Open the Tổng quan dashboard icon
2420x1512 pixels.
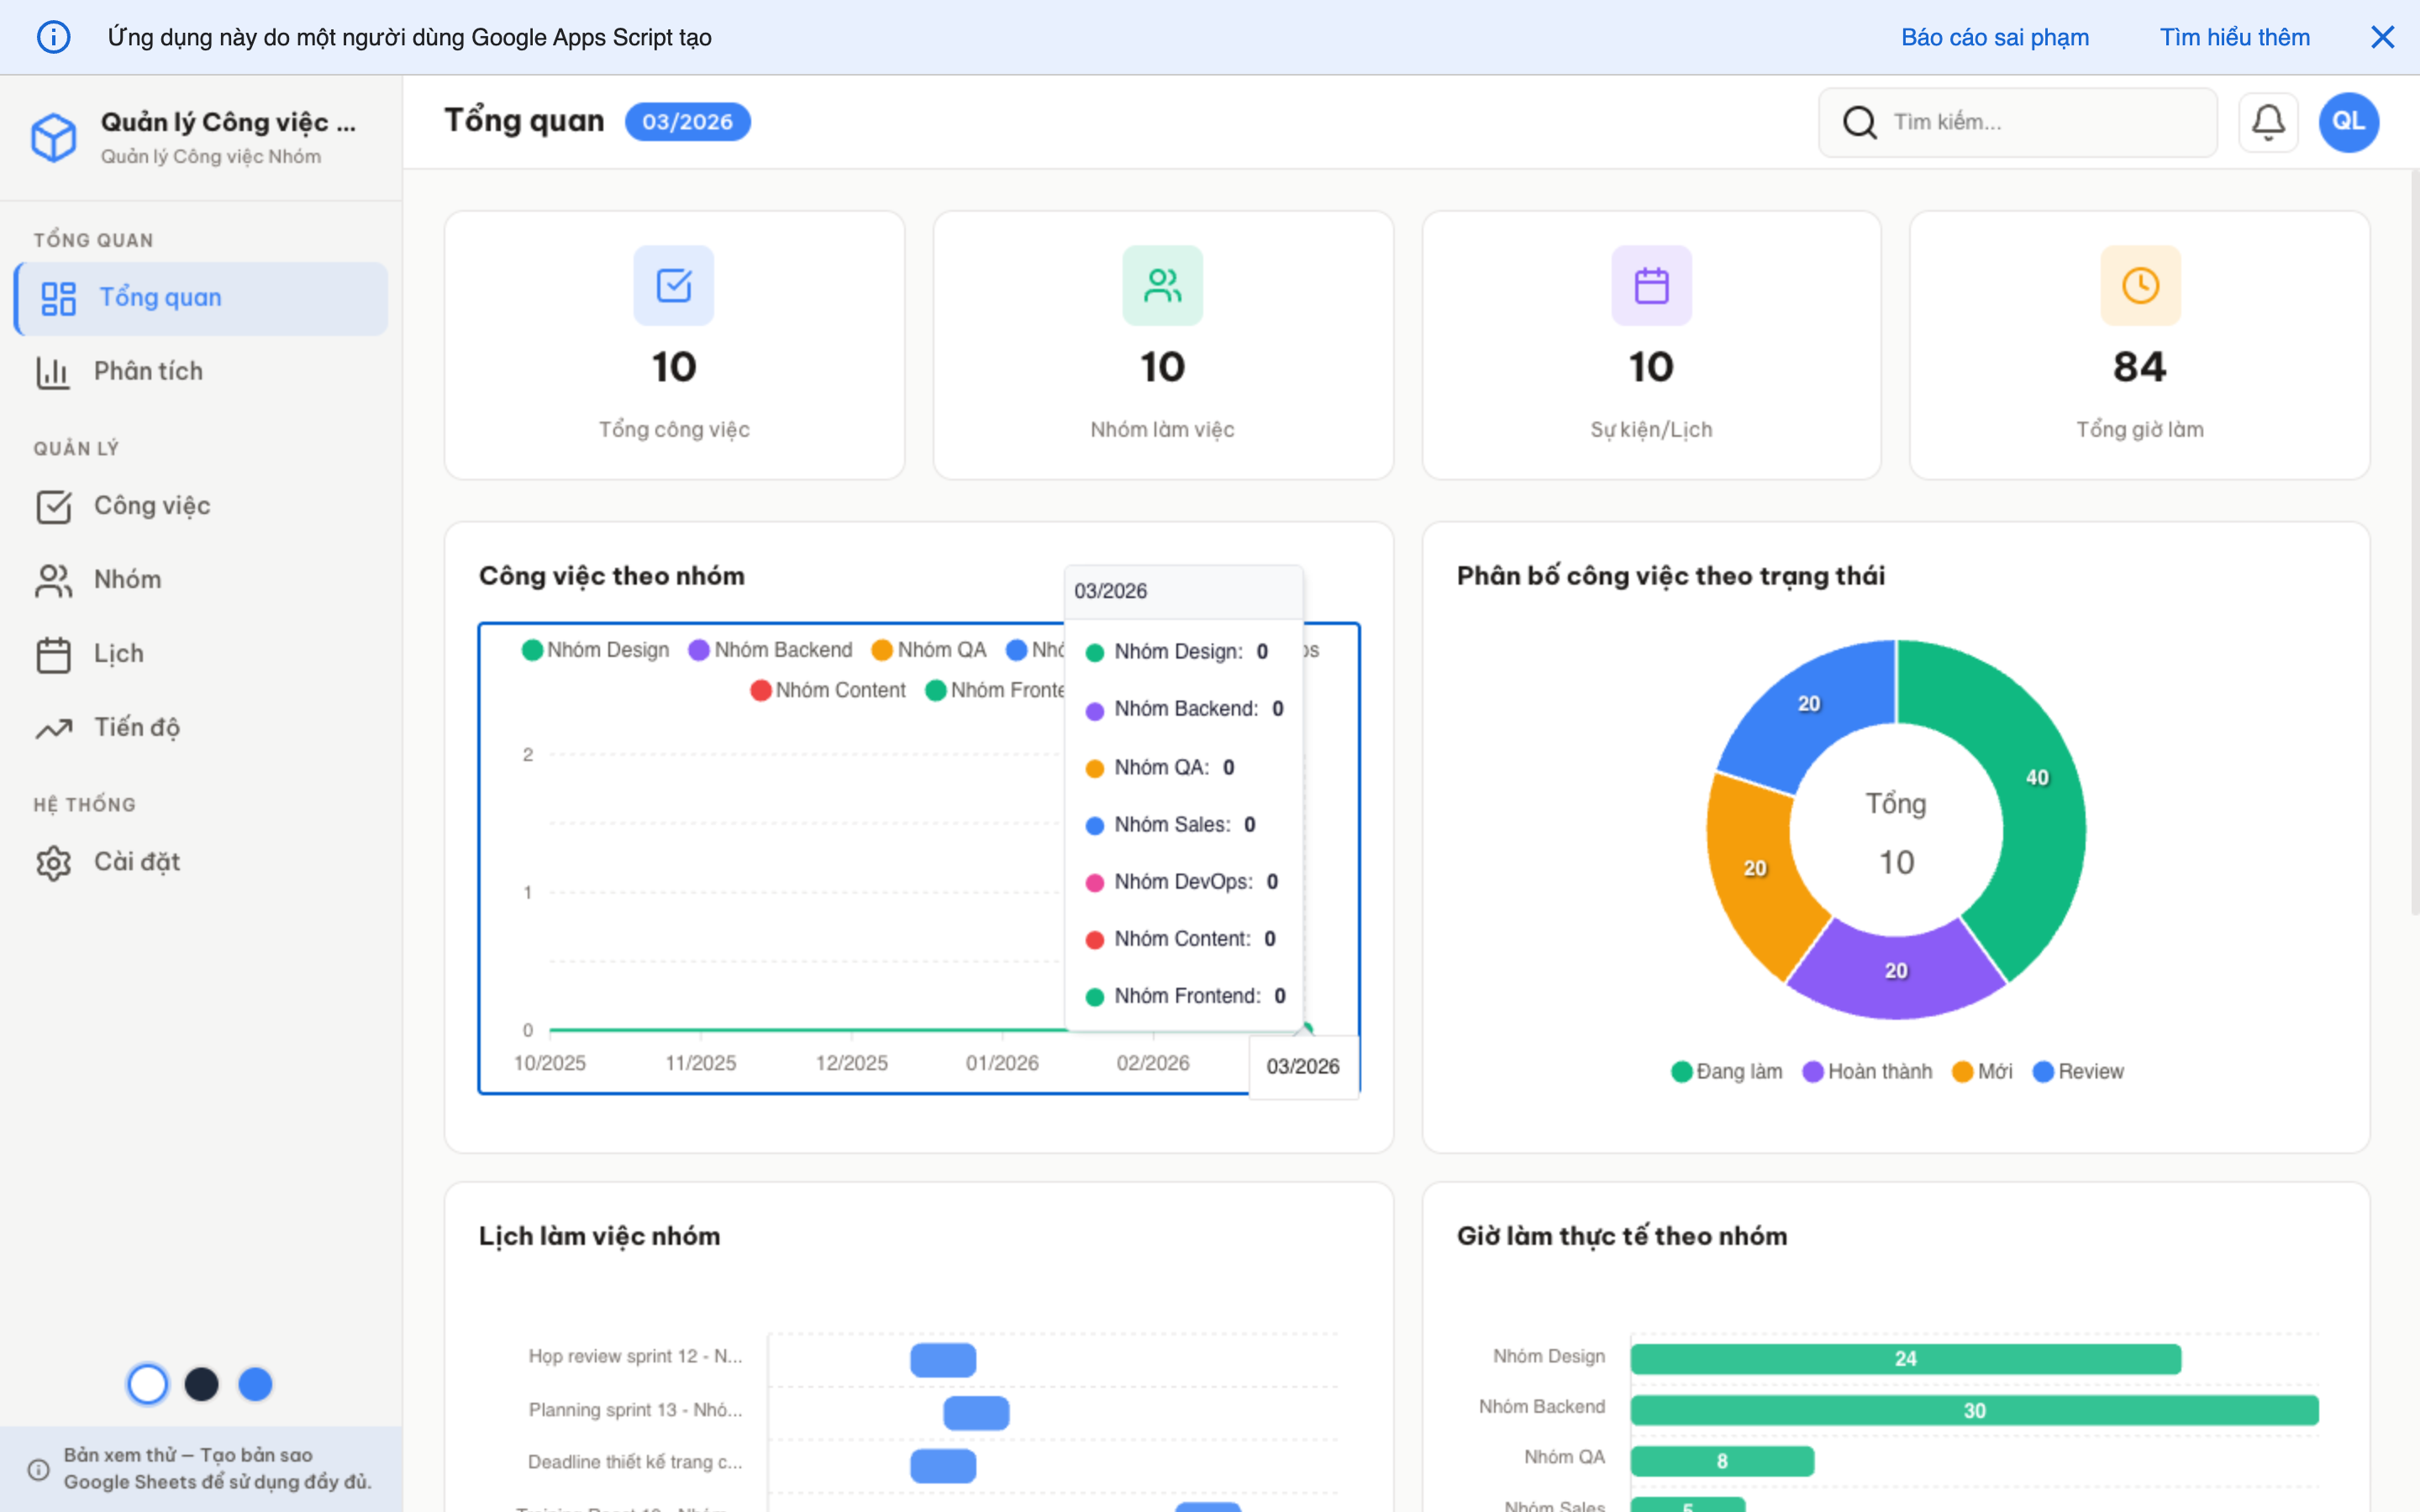(57, 297)
